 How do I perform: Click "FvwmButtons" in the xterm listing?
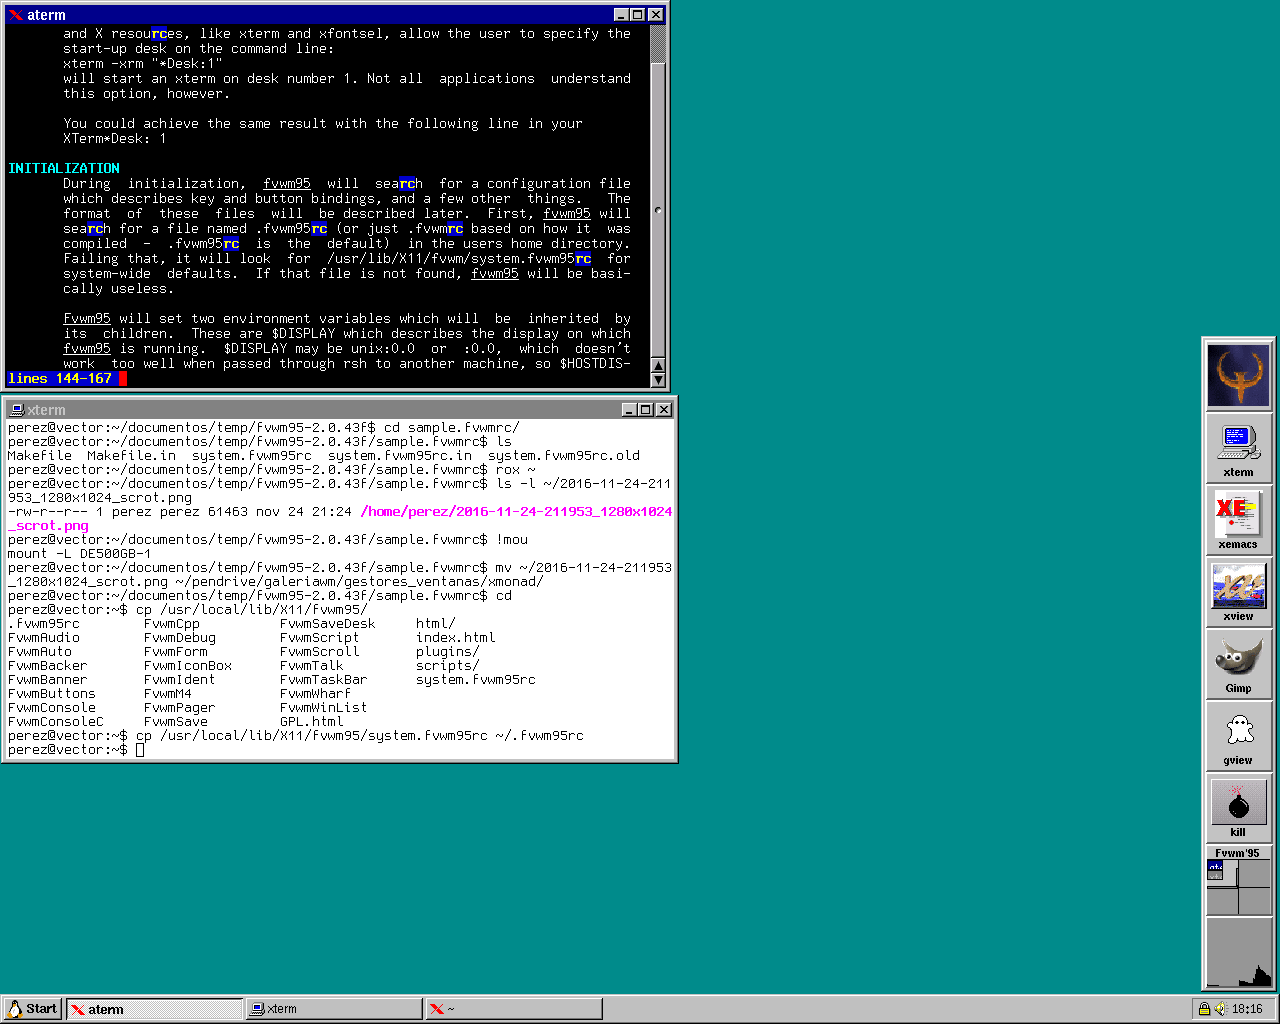tap(52, 694)
